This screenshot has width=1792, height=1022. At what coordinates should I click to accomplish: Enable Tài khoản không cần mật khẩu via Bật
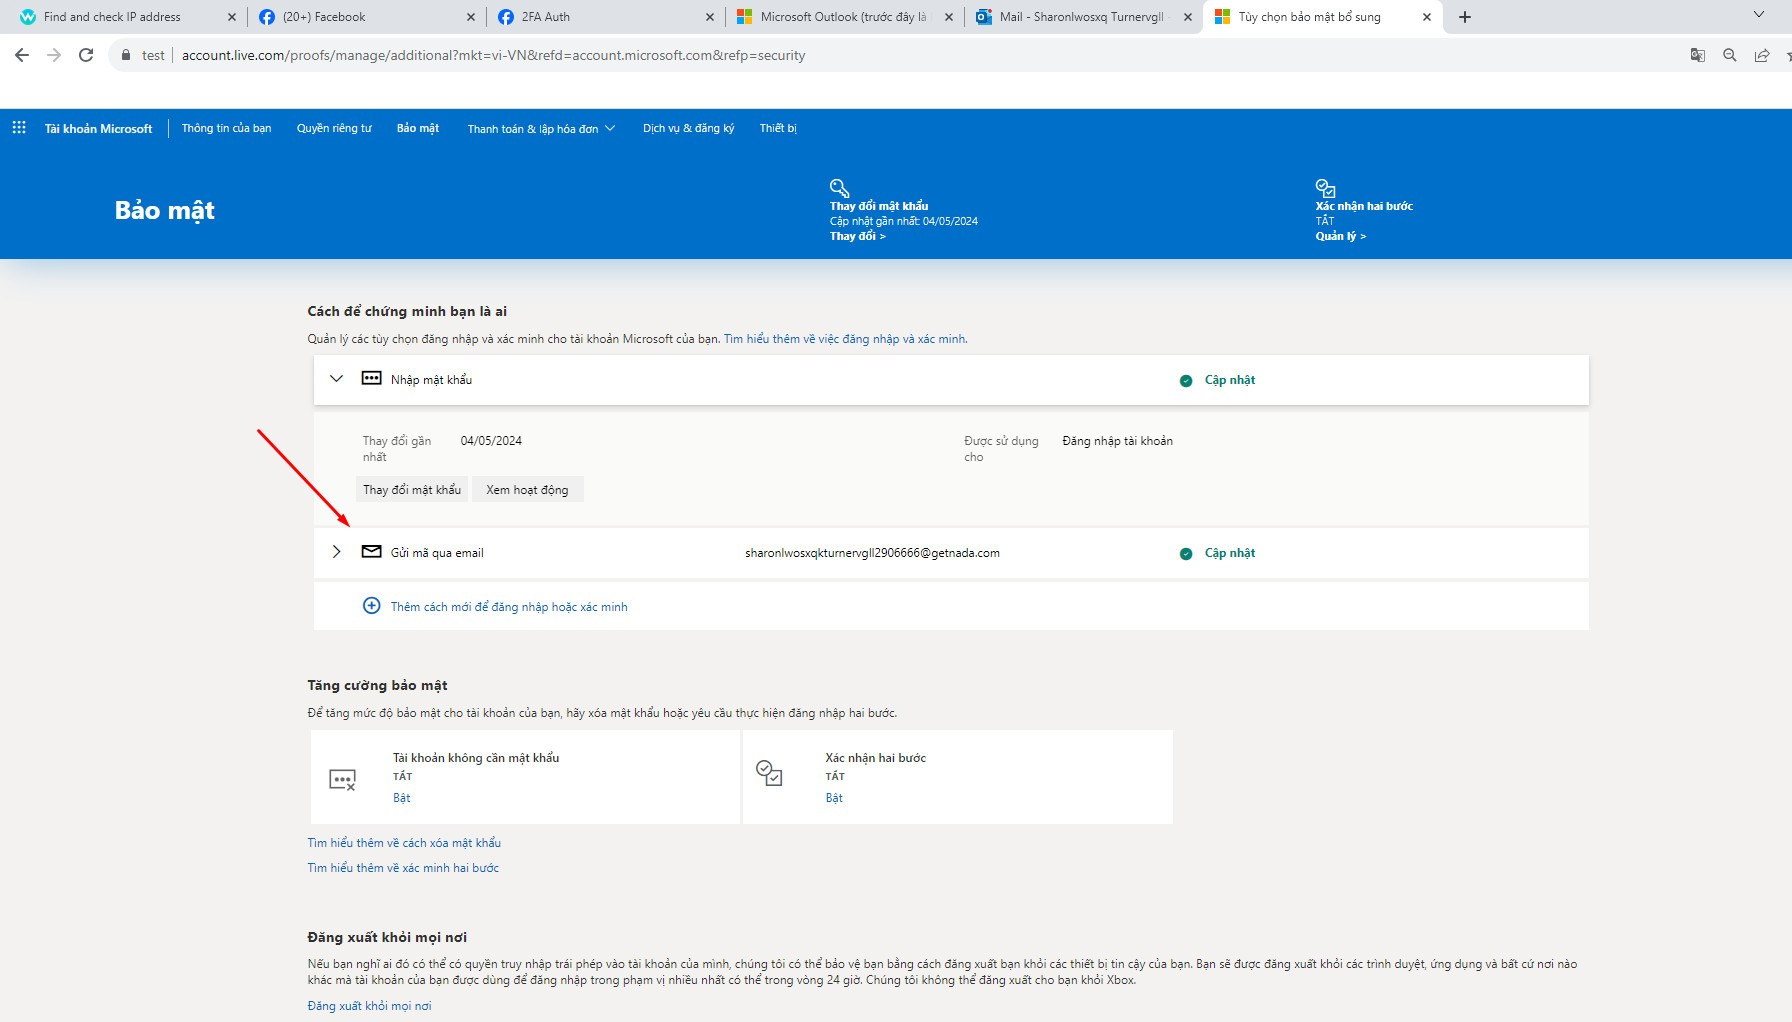click(x=401, y=797)
